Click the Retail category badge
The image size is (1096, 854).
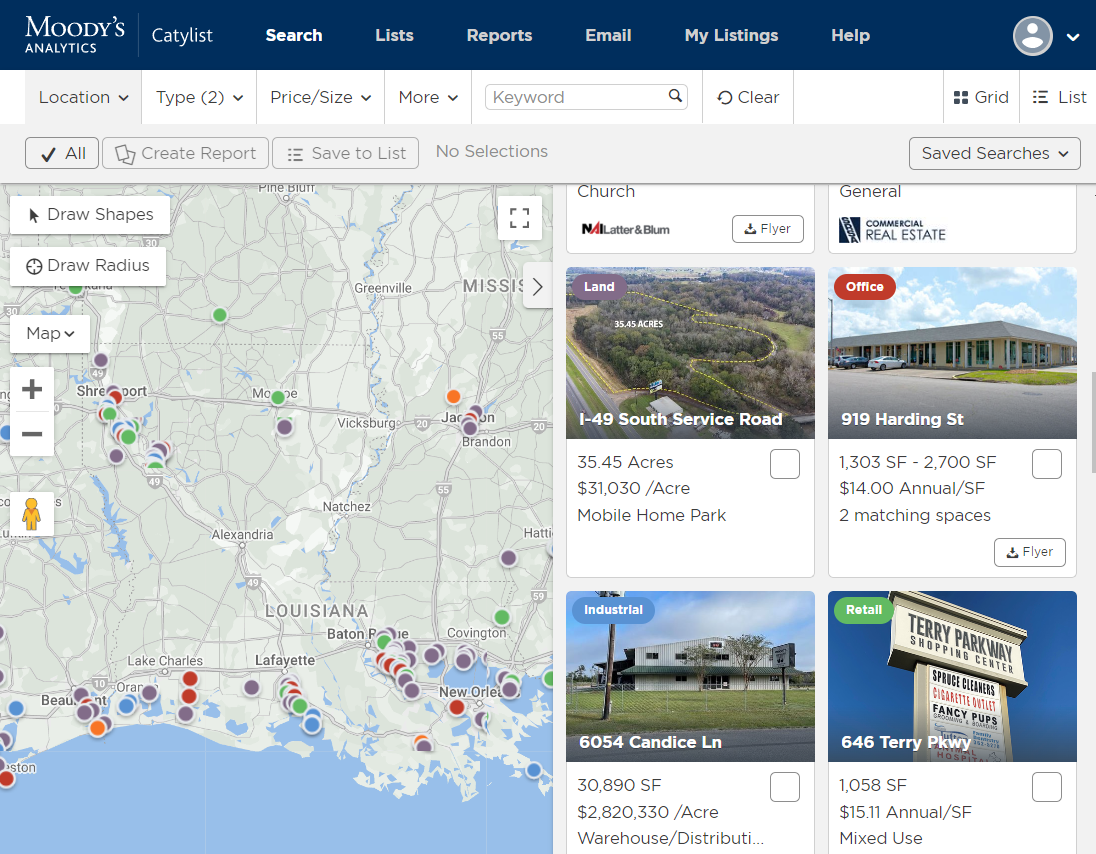coord(864,609)
